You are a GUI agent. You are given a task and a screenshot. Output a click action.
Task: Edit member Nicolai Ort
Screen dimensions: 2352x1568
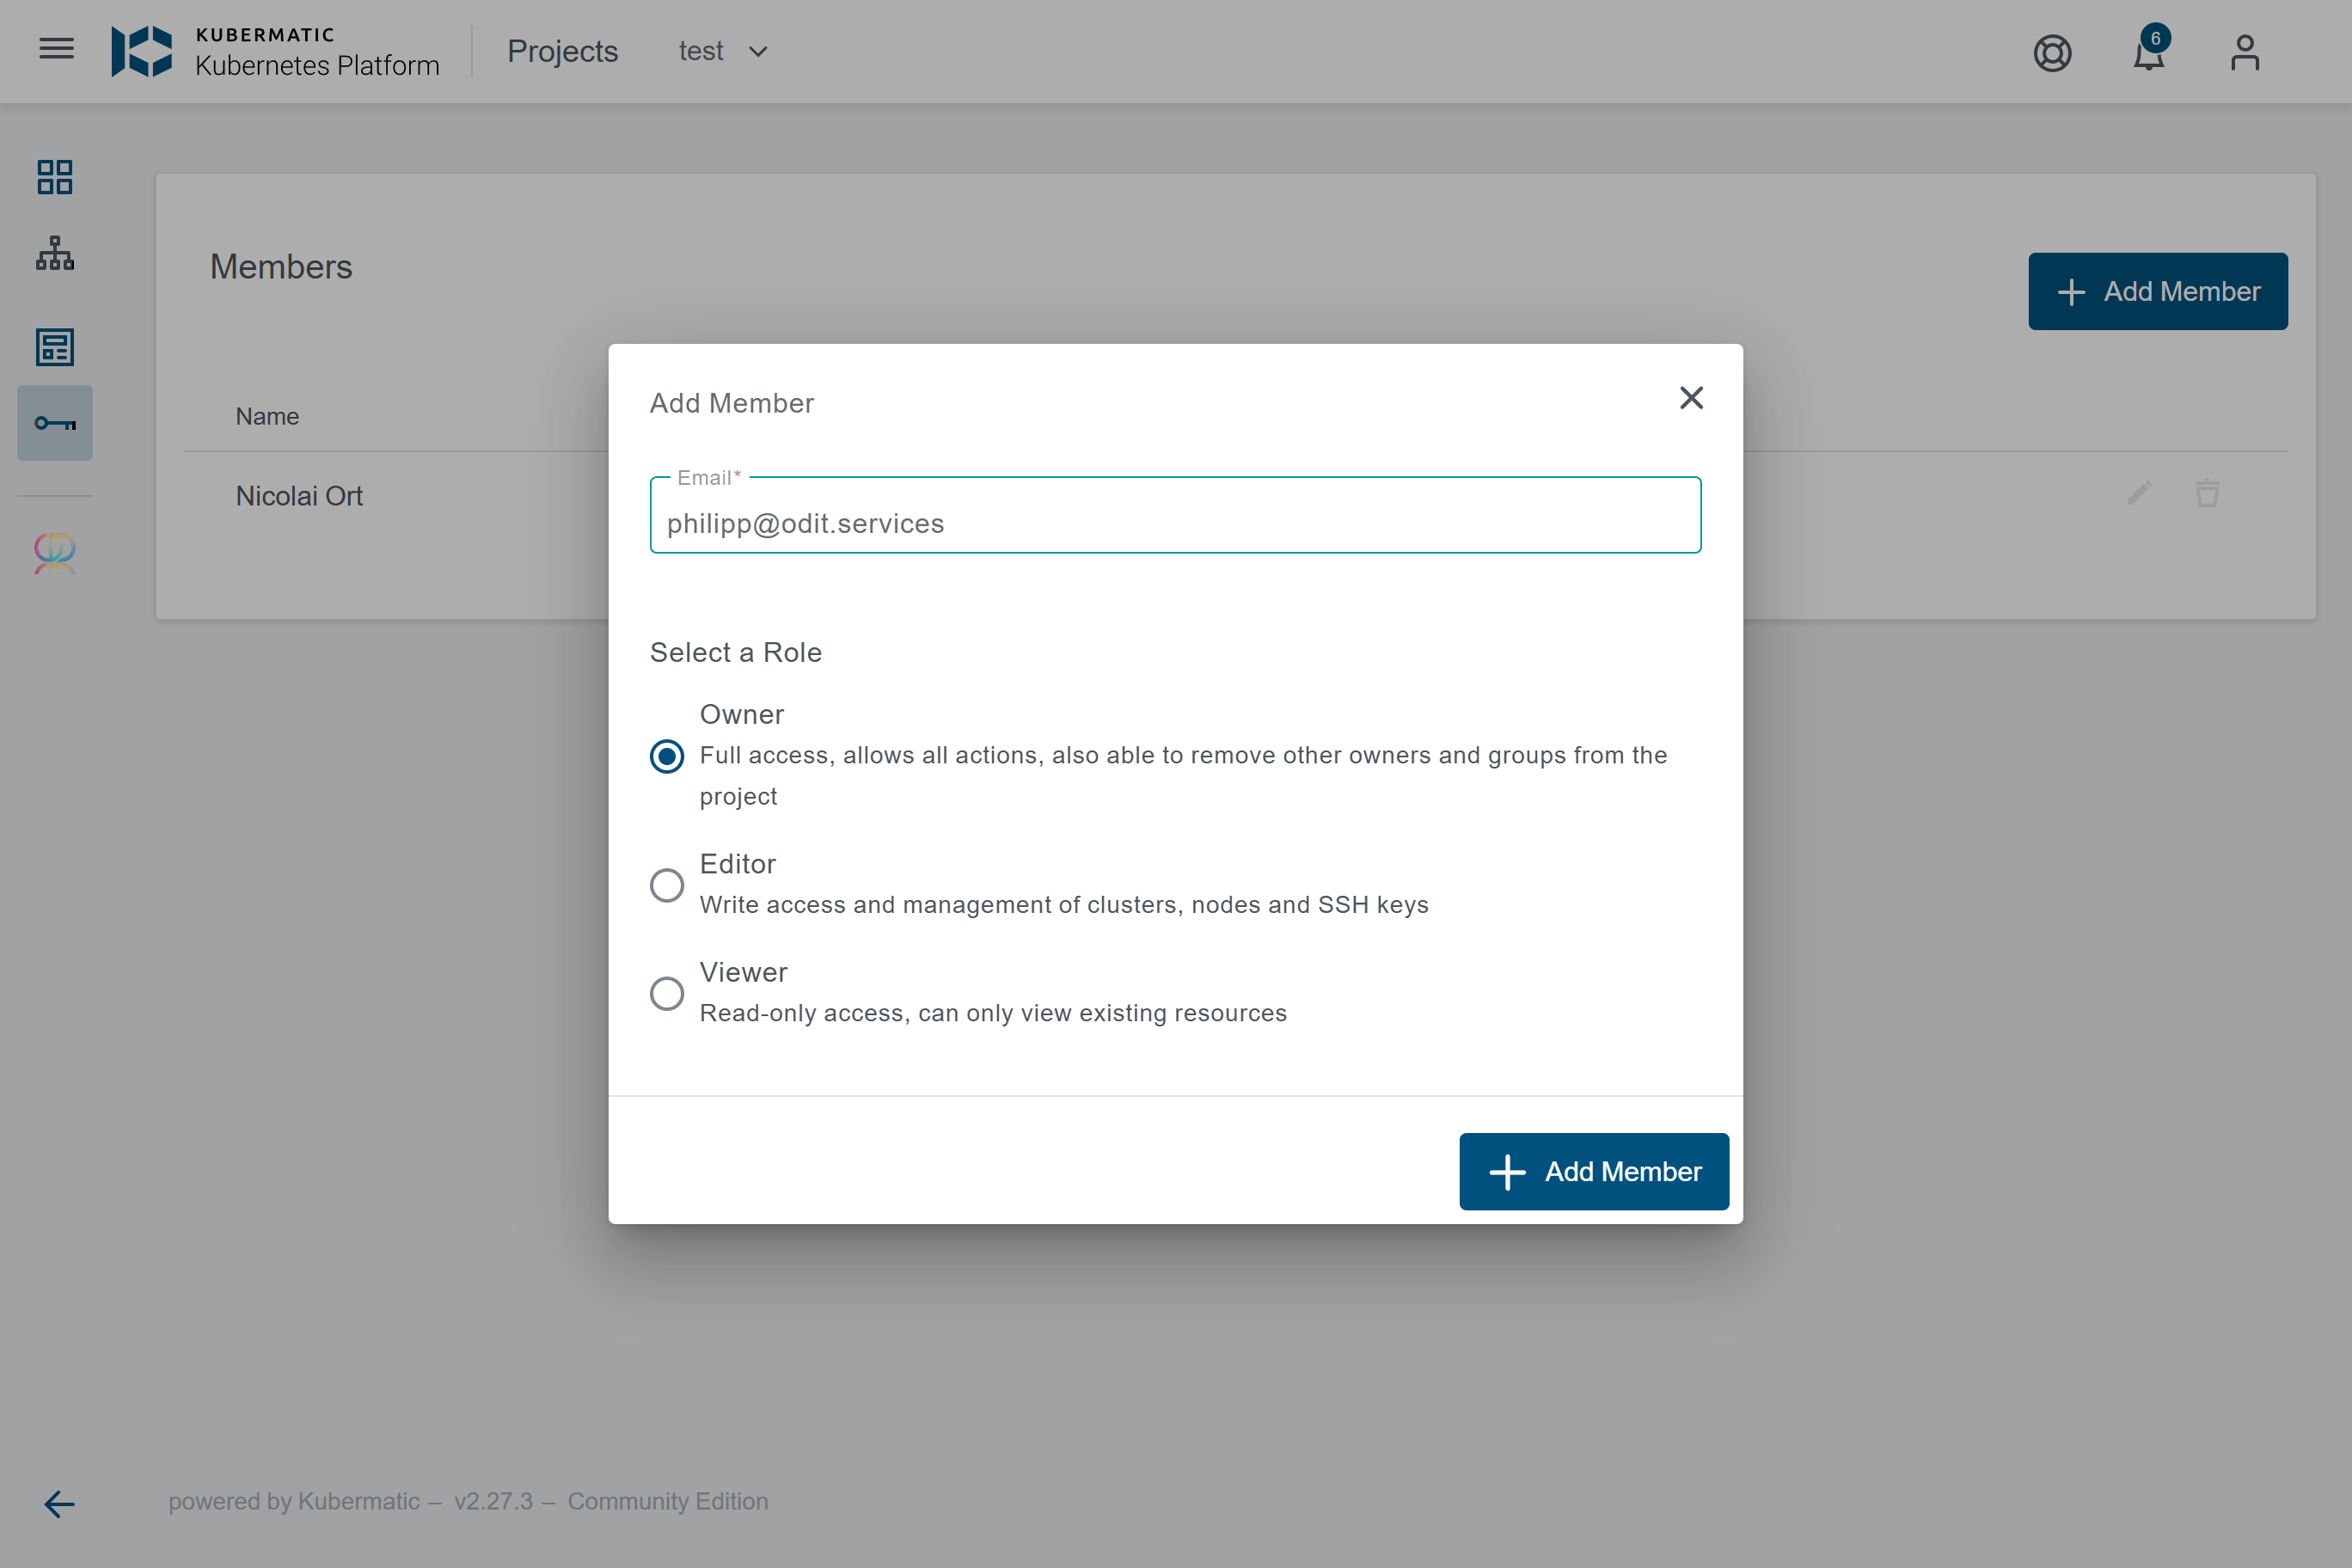(x=2139, y=493)
